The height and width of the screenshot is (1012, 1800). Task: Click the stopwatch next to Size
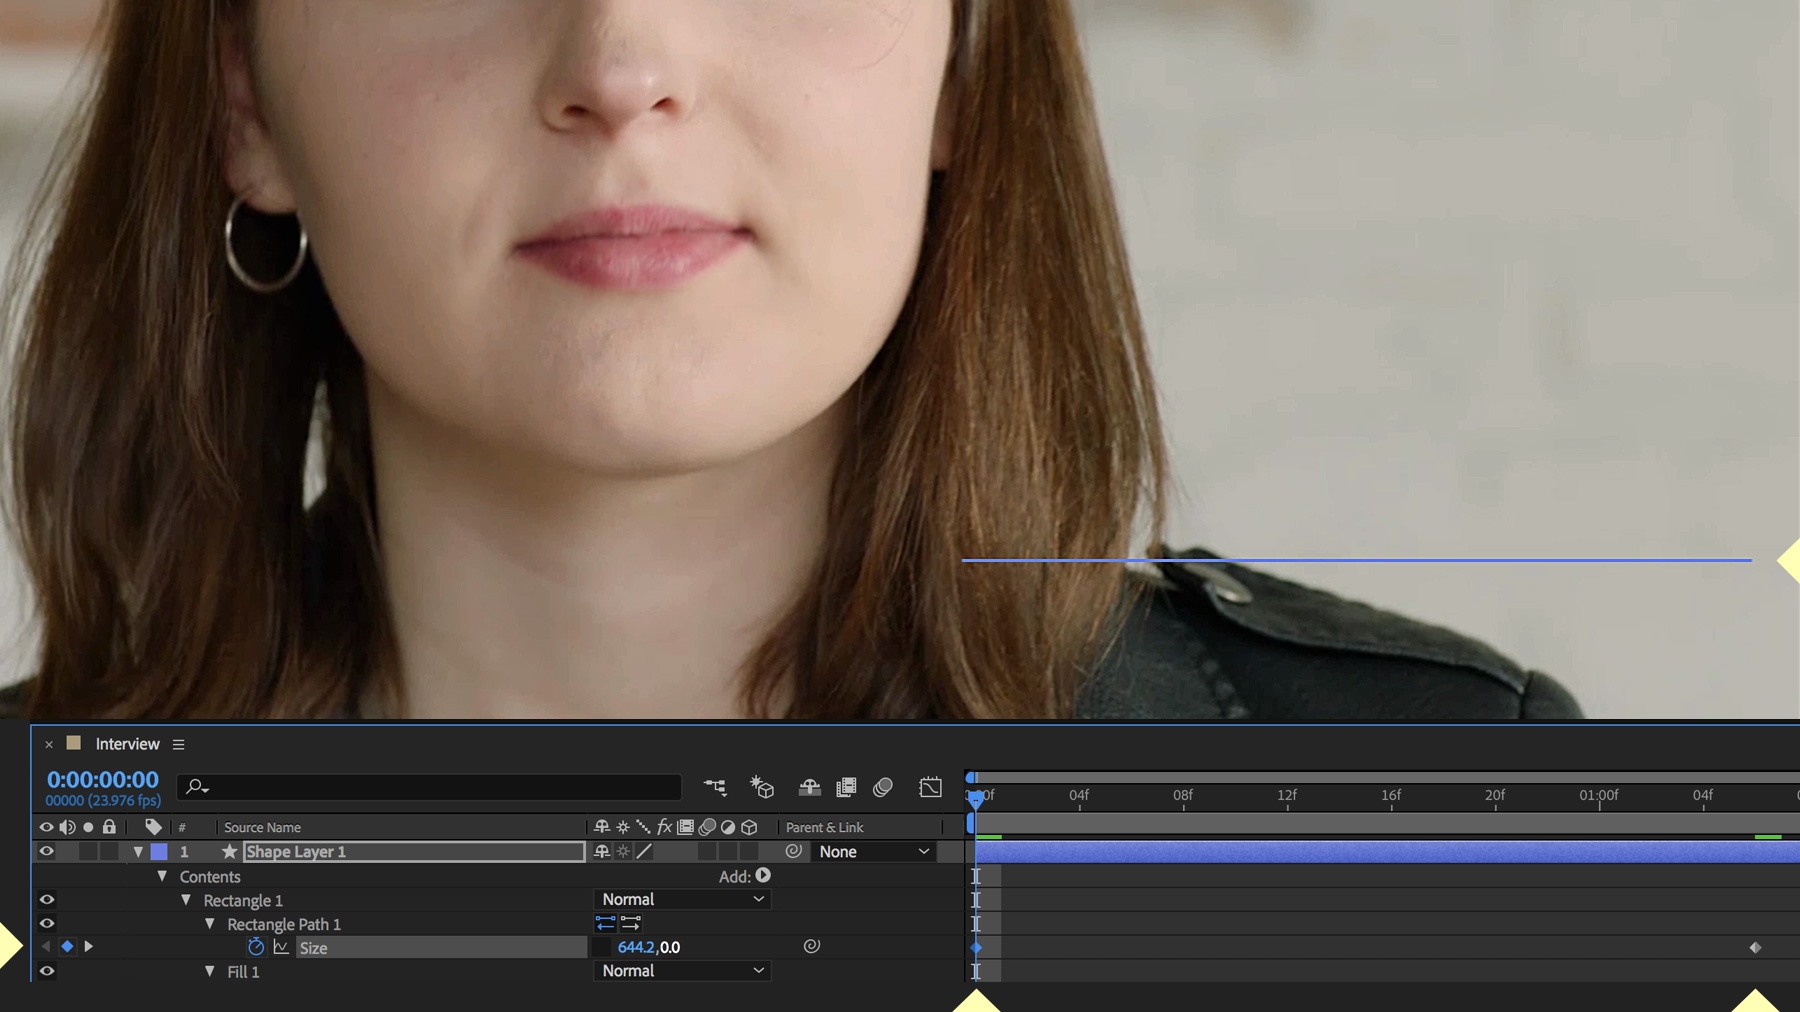[256, 947]
